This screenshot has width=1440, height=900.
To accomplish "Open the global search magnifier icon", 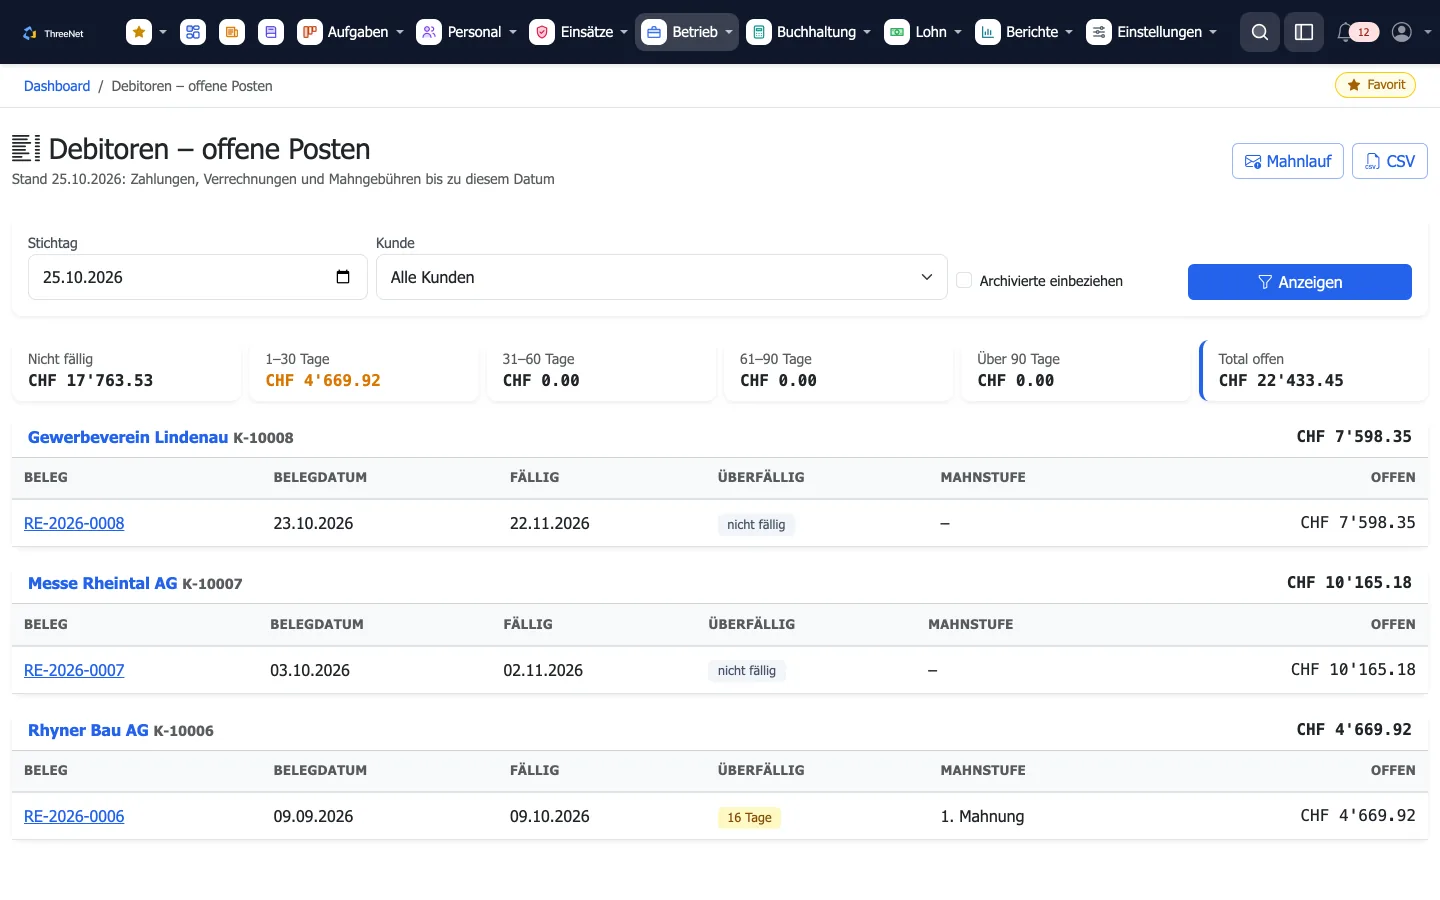I will pyautogui.click(x=1260, y=32).
